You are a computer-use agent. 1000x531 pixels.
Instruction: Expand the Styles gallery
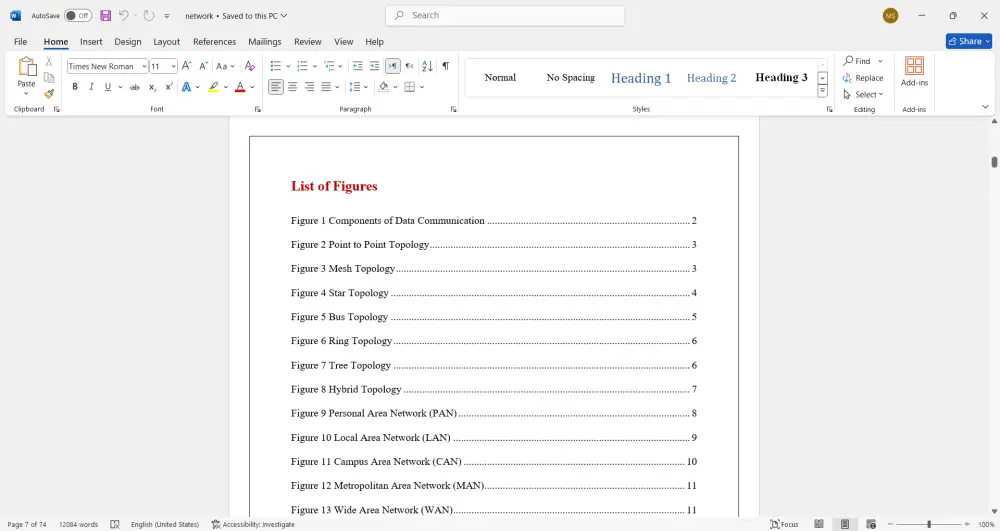pos(823,92)
